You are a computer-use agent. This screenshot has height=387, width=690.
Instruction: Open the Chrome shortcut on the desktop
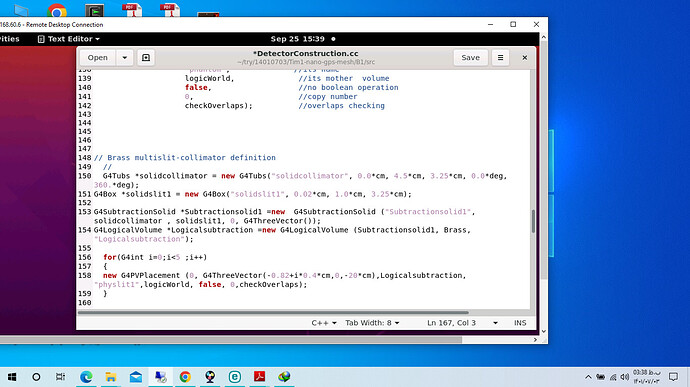[57, 10]
